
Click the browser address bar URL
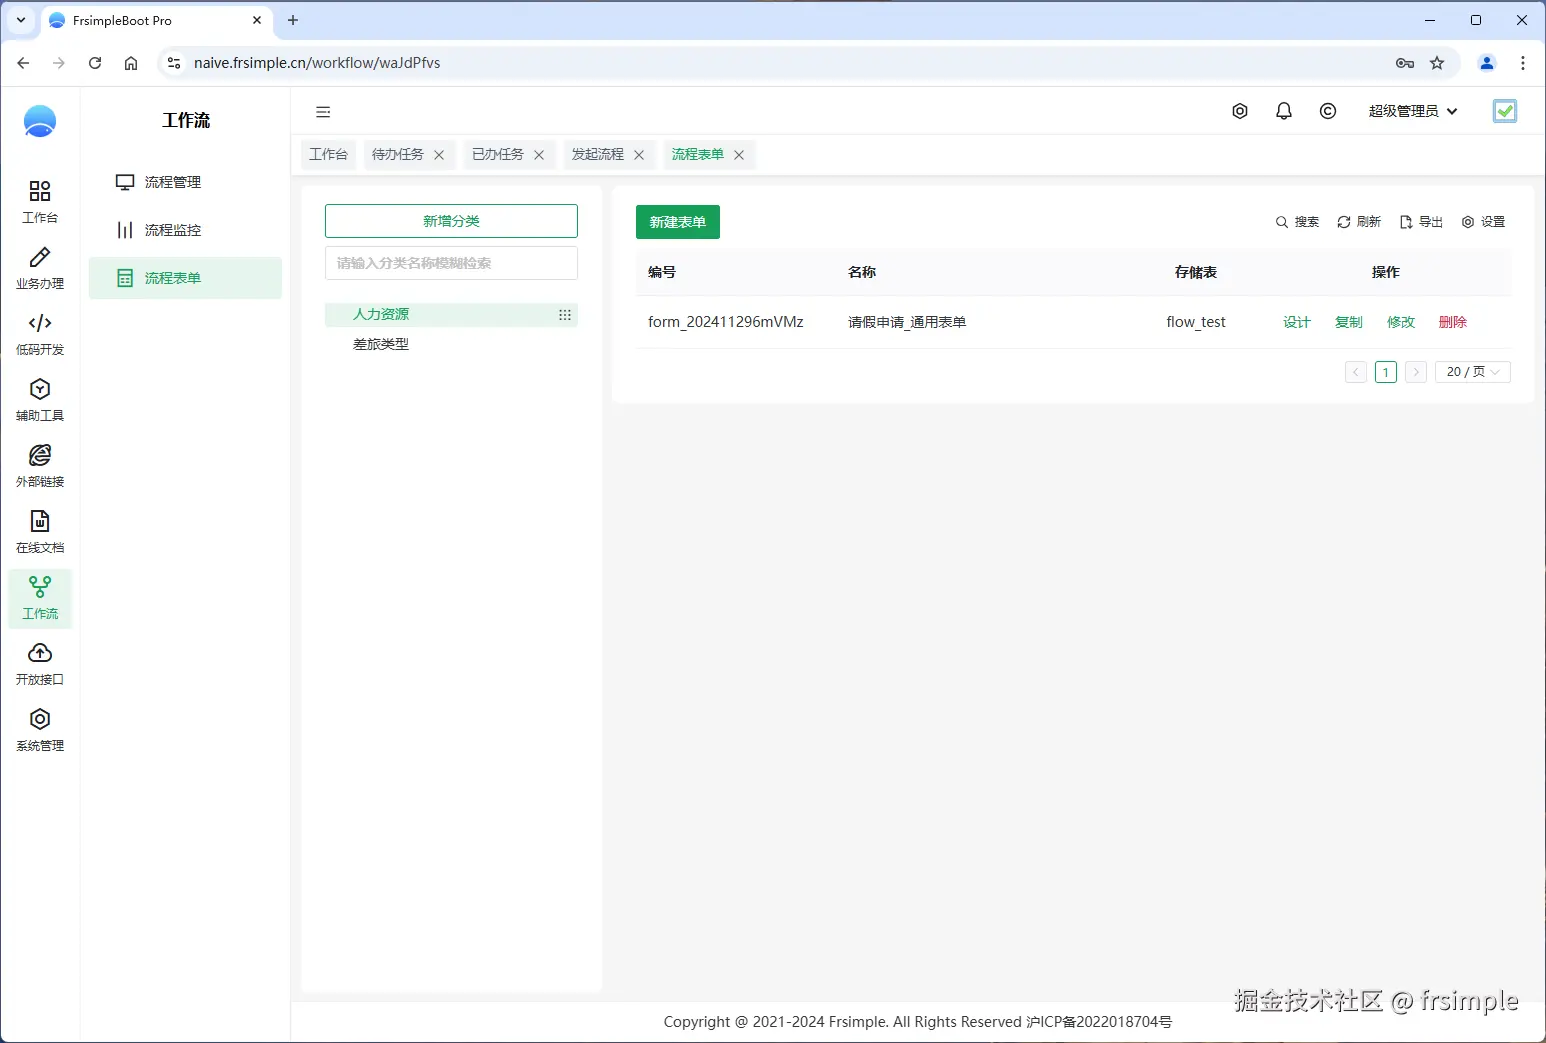coord(317,63)
